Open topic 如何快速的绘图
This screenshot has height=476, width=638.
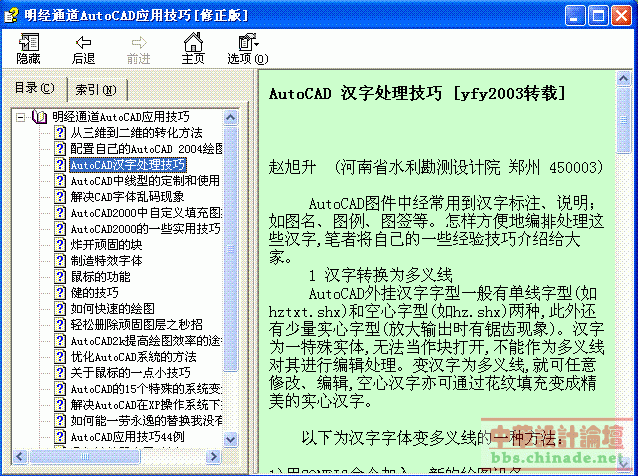pos(112,308)
